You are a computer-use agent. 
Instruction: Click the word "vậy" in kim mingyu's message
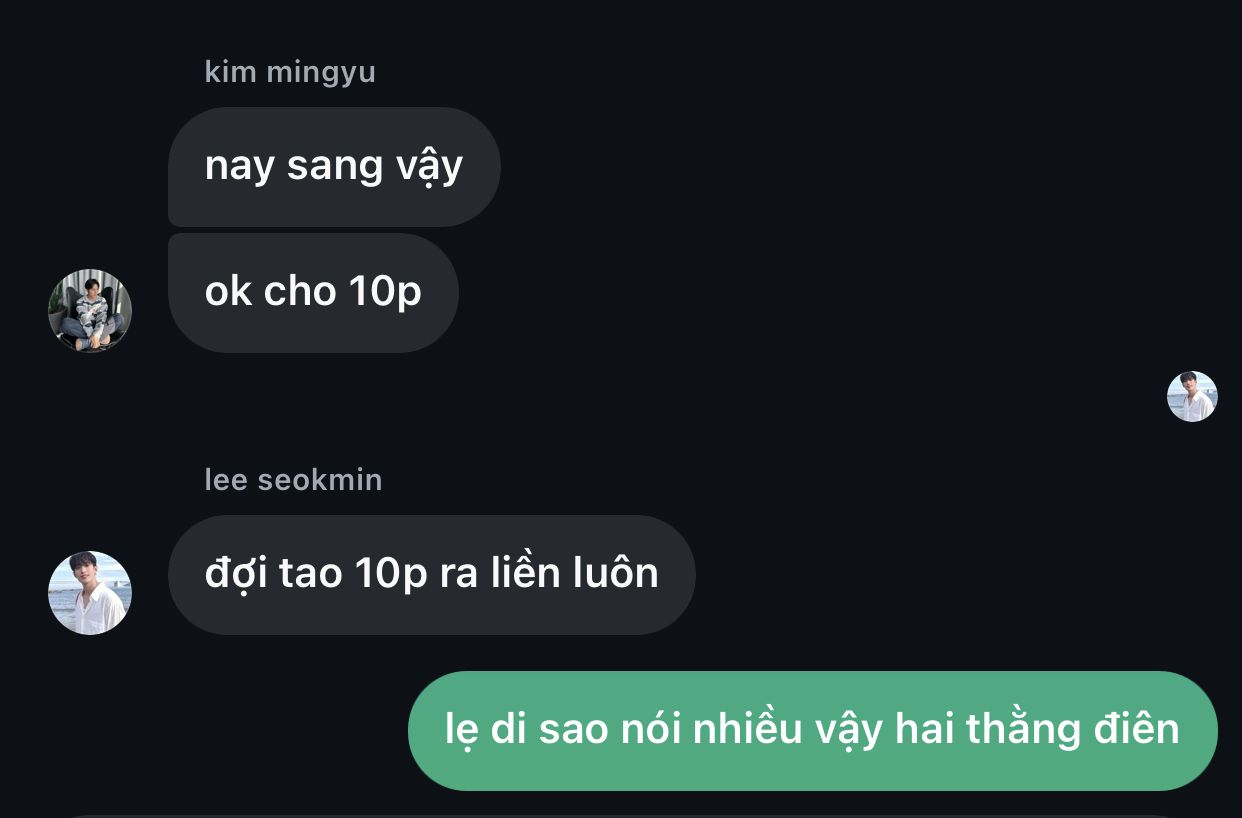tap(429, 167)
